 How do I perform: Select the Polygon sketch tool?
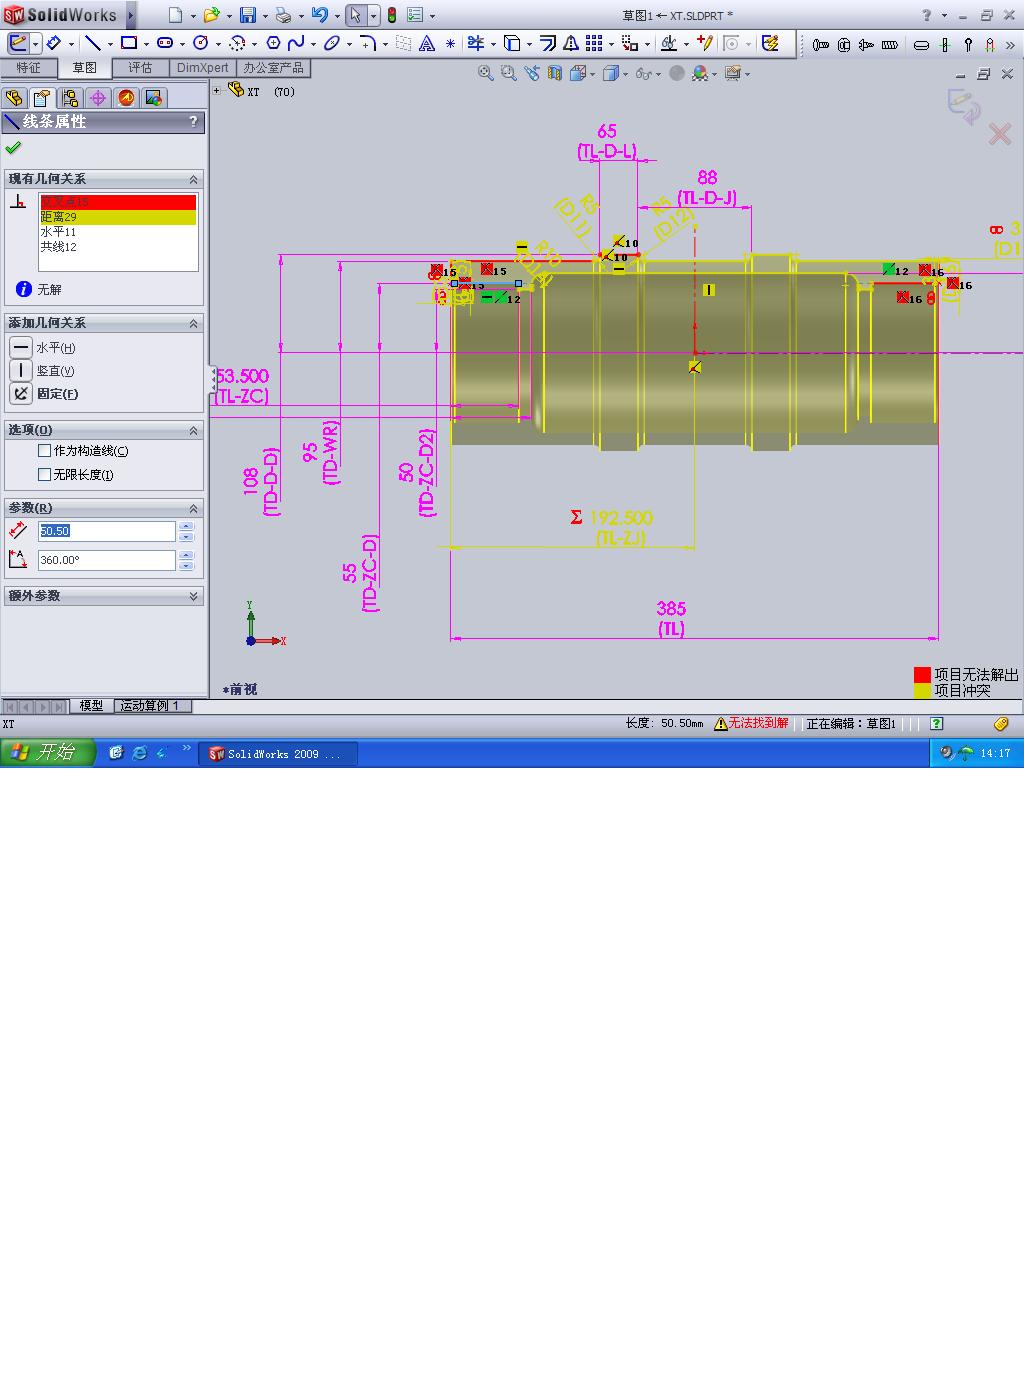point(273,43)
